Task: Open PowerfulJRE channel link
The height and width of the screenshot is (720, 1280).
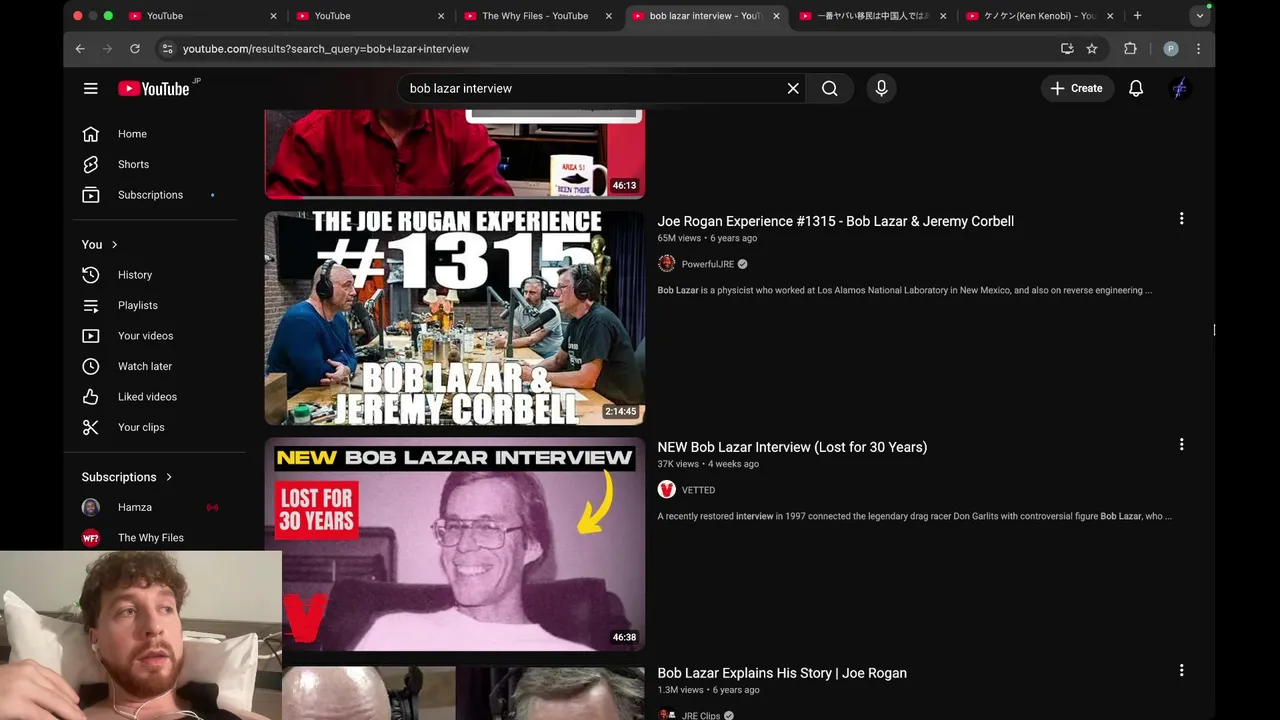Action: pos(707,264)
